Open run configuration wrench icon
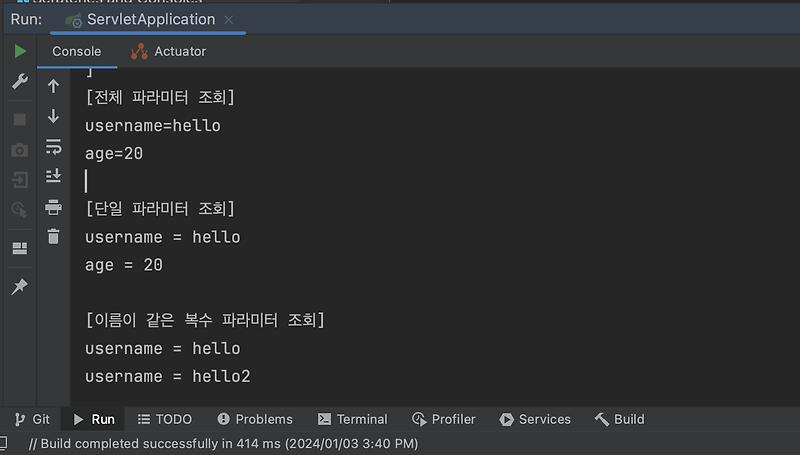Image resolution: width=800 pixels, height=455 pixels. (x=20, y=82)
